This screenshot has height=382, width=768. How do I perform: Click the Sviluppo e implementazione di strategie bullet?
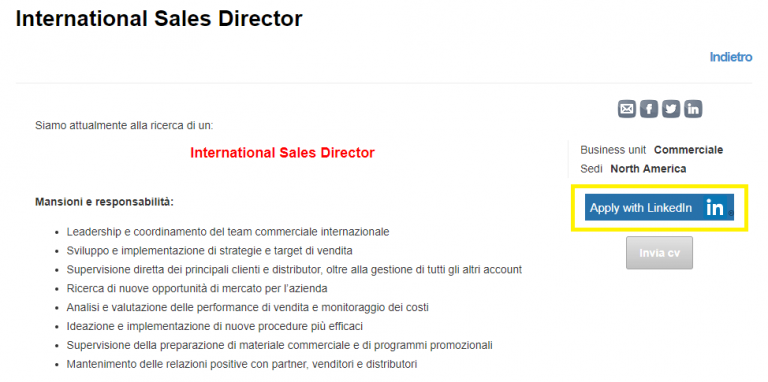click(210, 251)
